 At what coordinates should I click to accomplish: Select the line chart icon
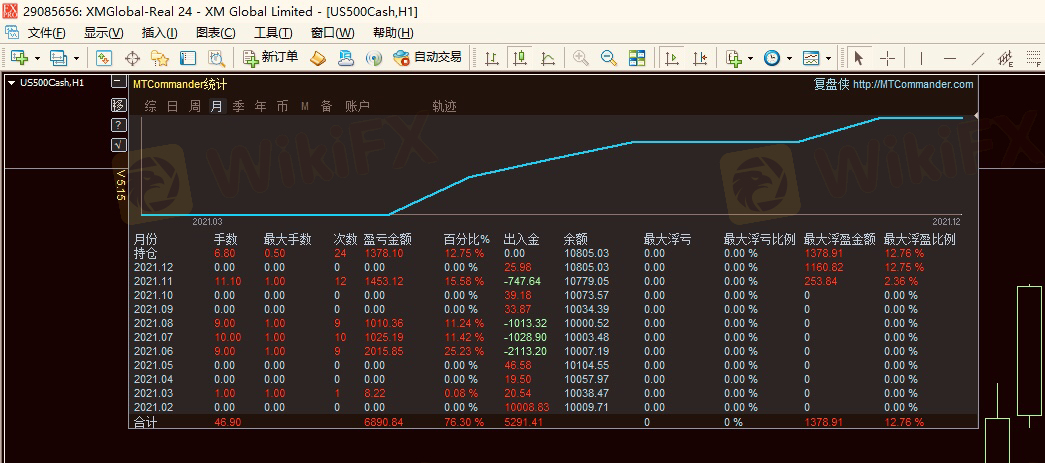click(547, 58)
